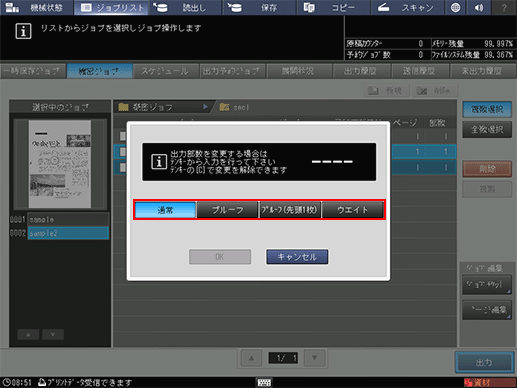This screenshot has width=517, height=388.
Task: Select ウエイト wait output mode
Action: 353,210
